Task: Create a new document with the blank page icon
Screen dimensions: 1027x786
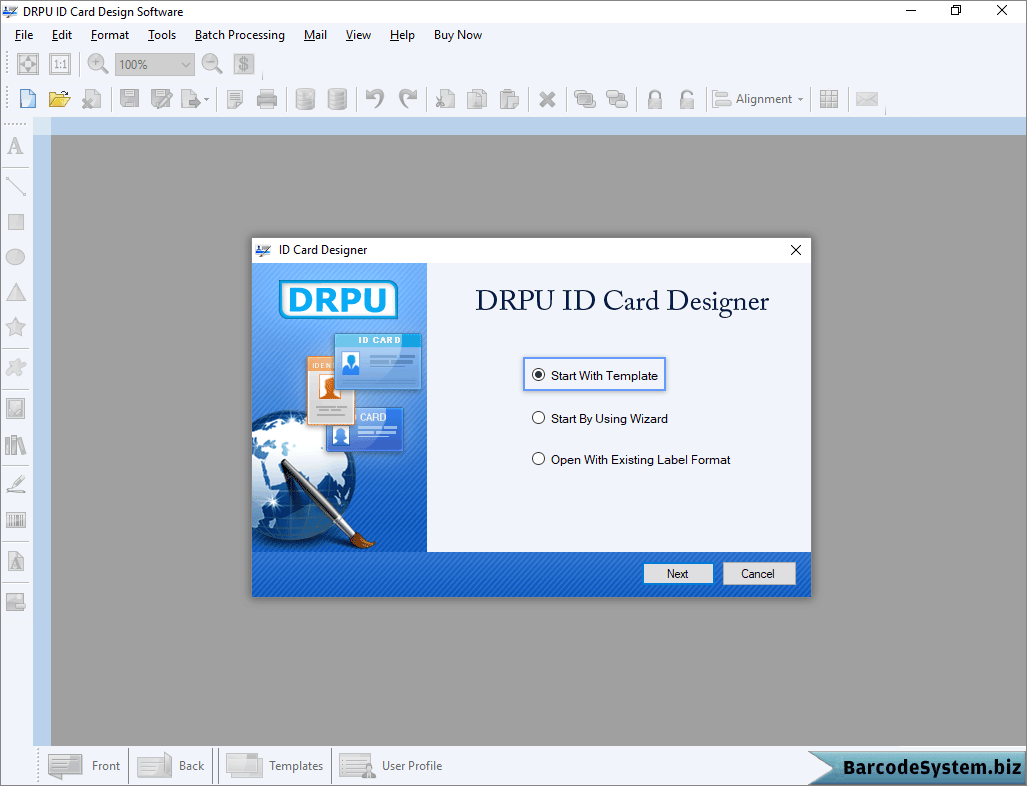Action: (28, 99)
